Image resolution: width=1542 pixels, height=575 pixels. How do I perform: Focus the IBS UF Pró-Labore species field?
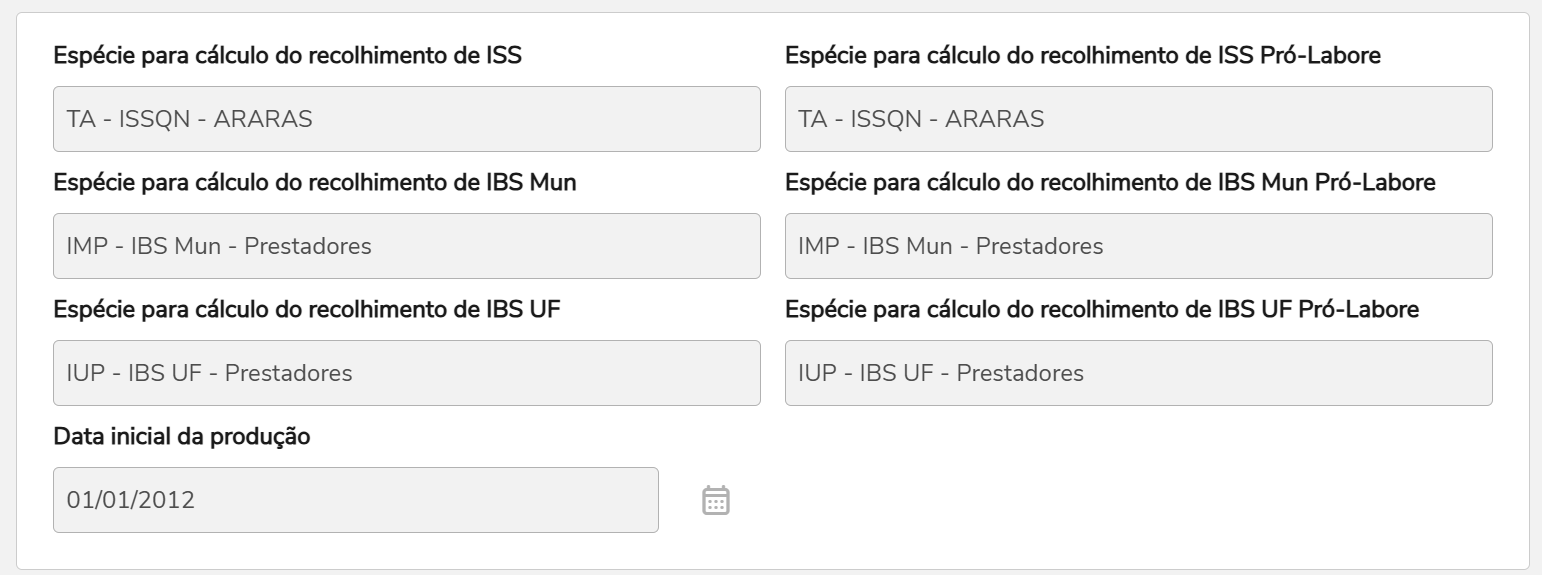1138,373
